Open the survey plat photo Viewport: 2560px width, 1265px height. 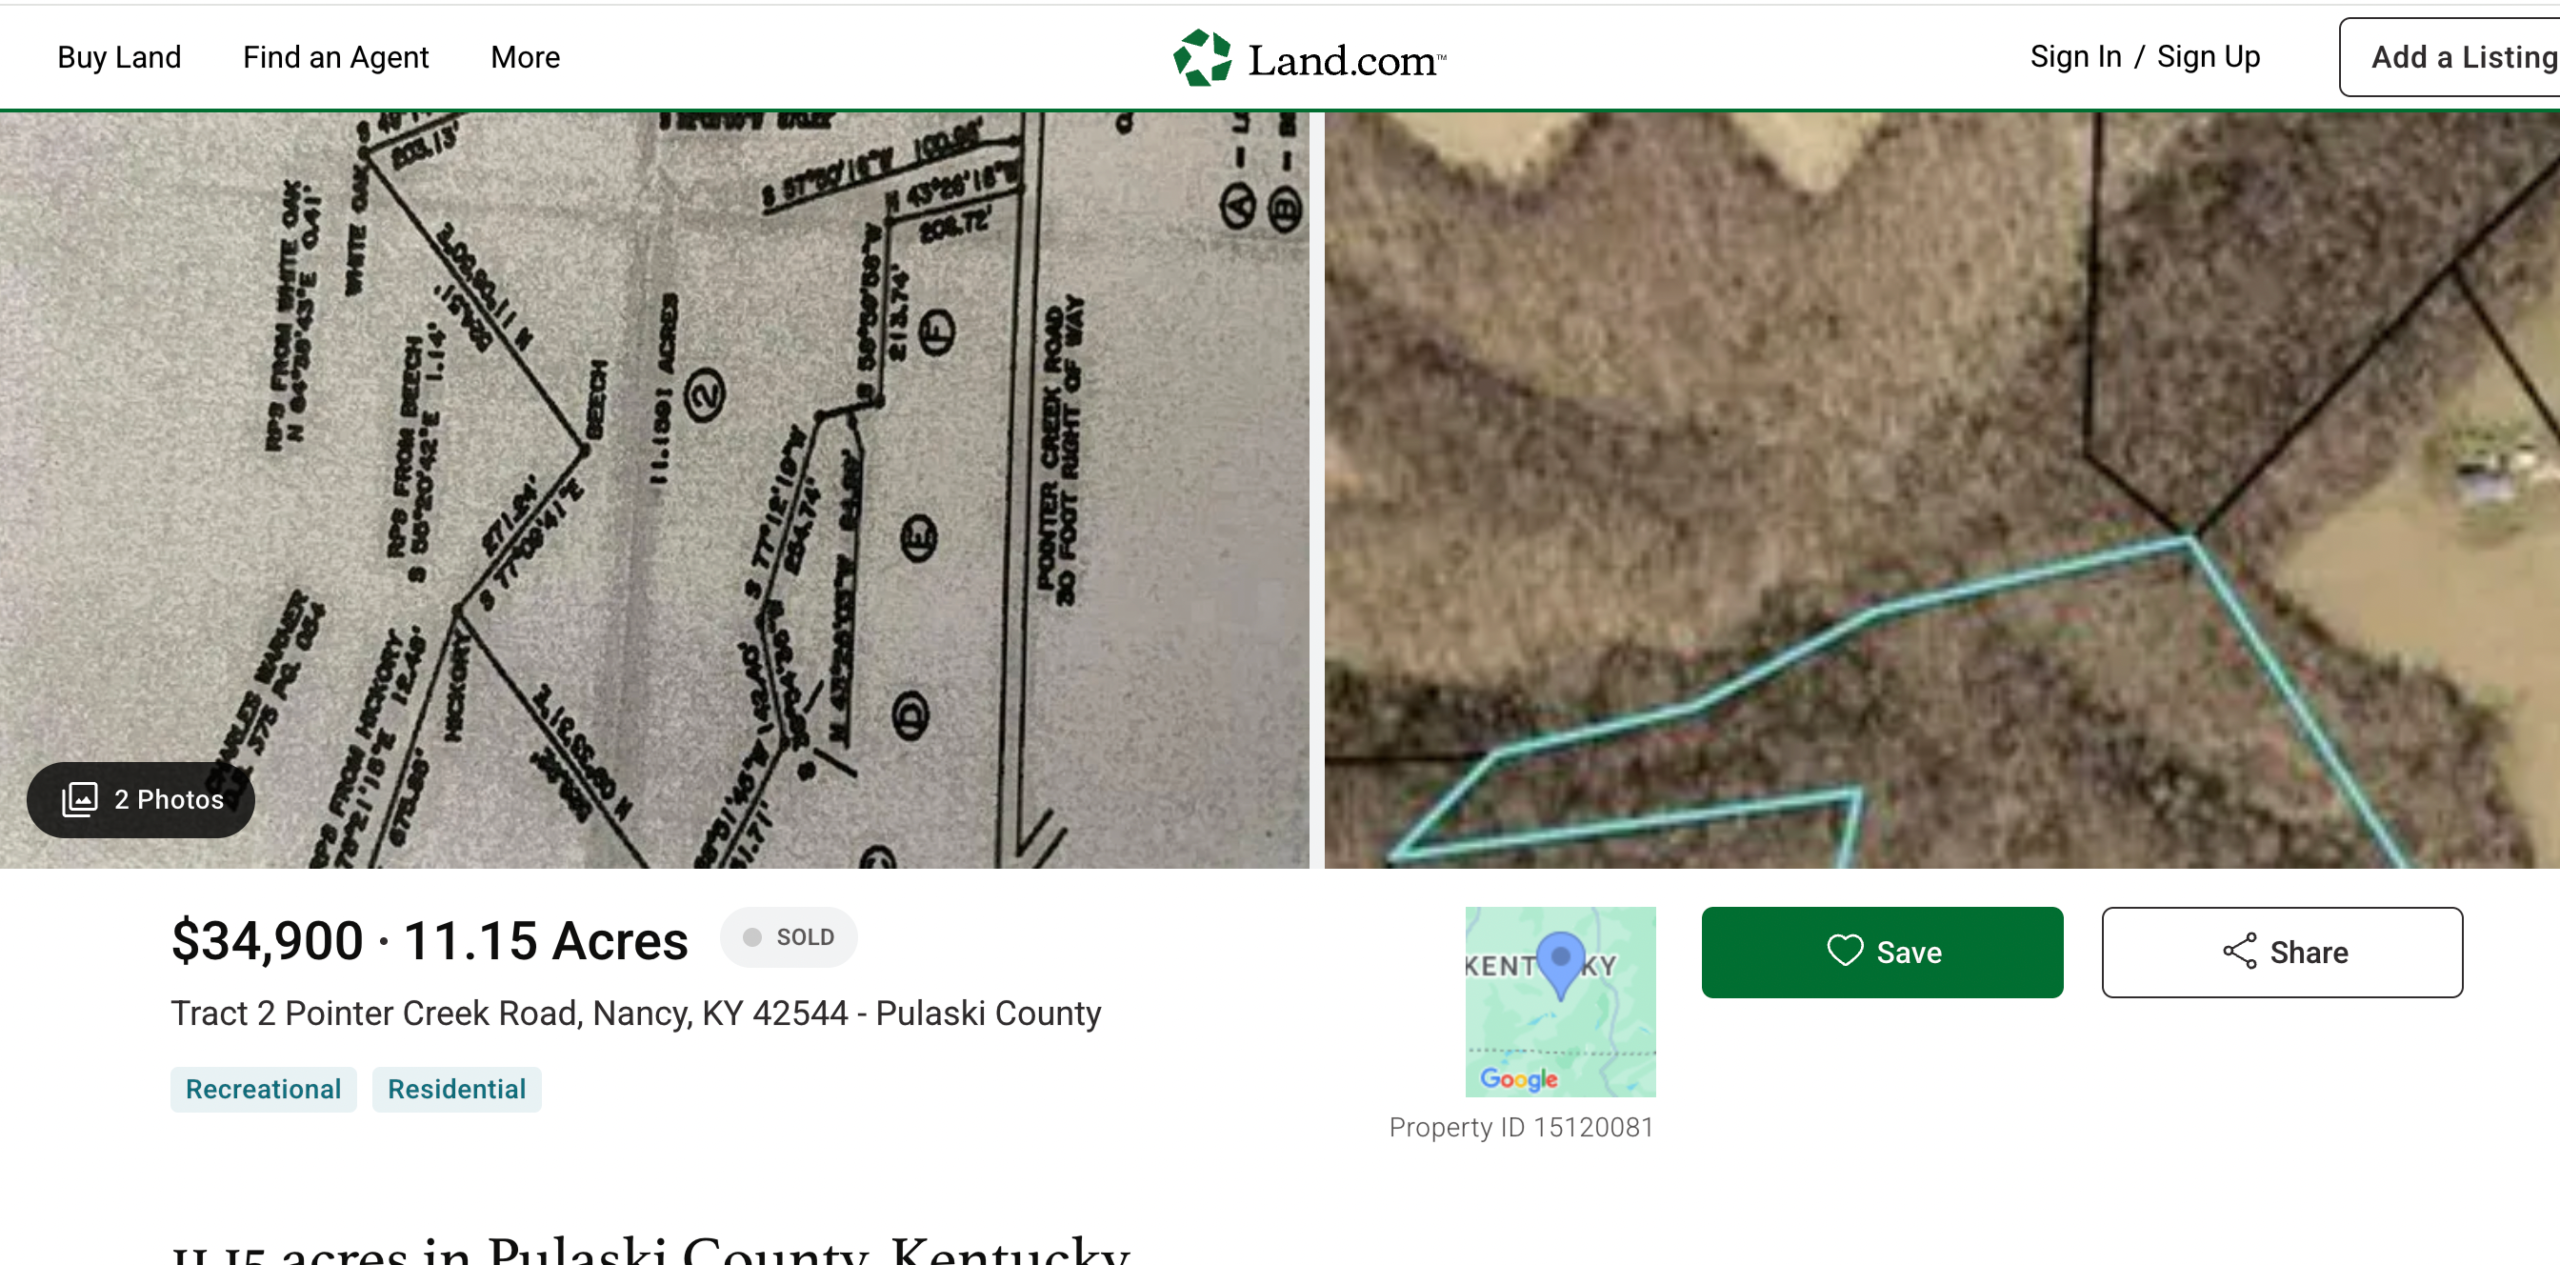[x=654, y=490]
